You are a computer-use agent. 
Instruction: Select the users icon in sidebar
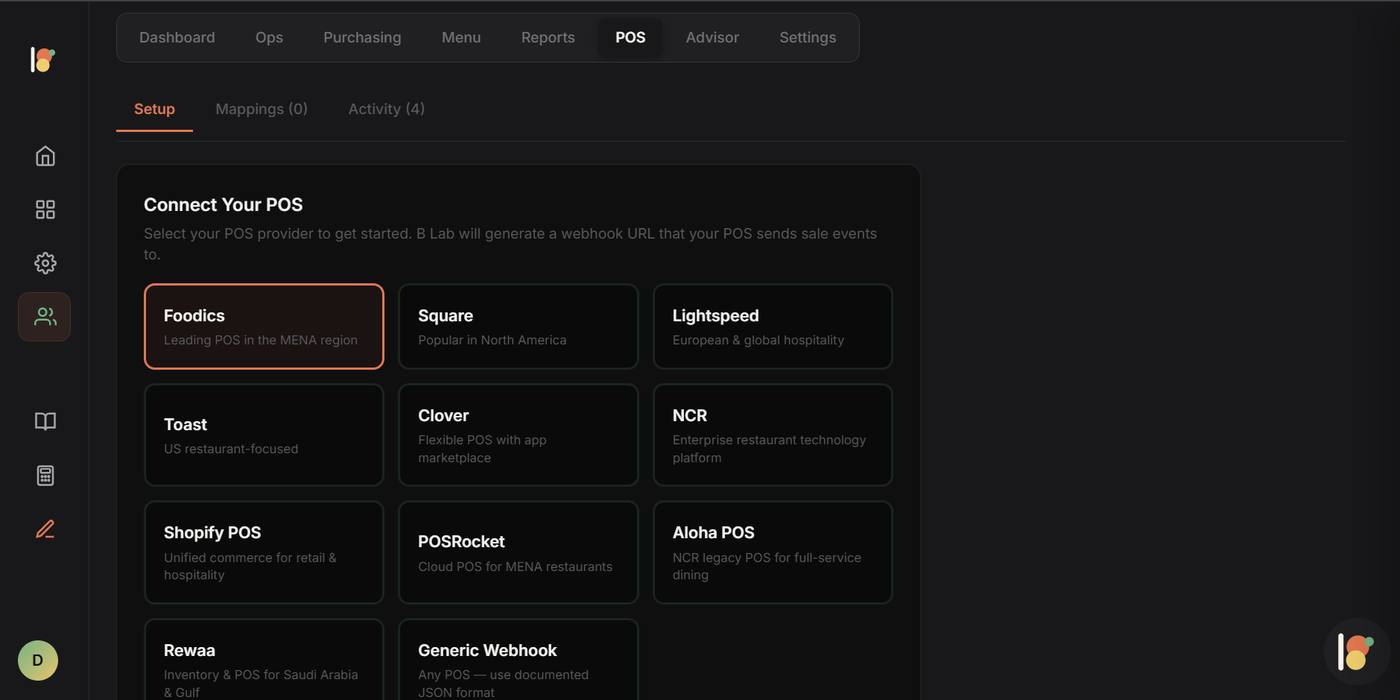(44, 317)
